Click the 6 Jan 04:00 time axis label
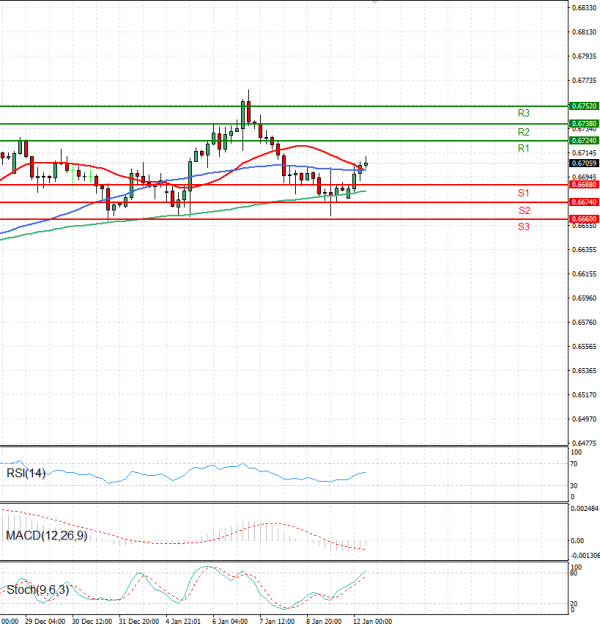 tap(231, 621)
